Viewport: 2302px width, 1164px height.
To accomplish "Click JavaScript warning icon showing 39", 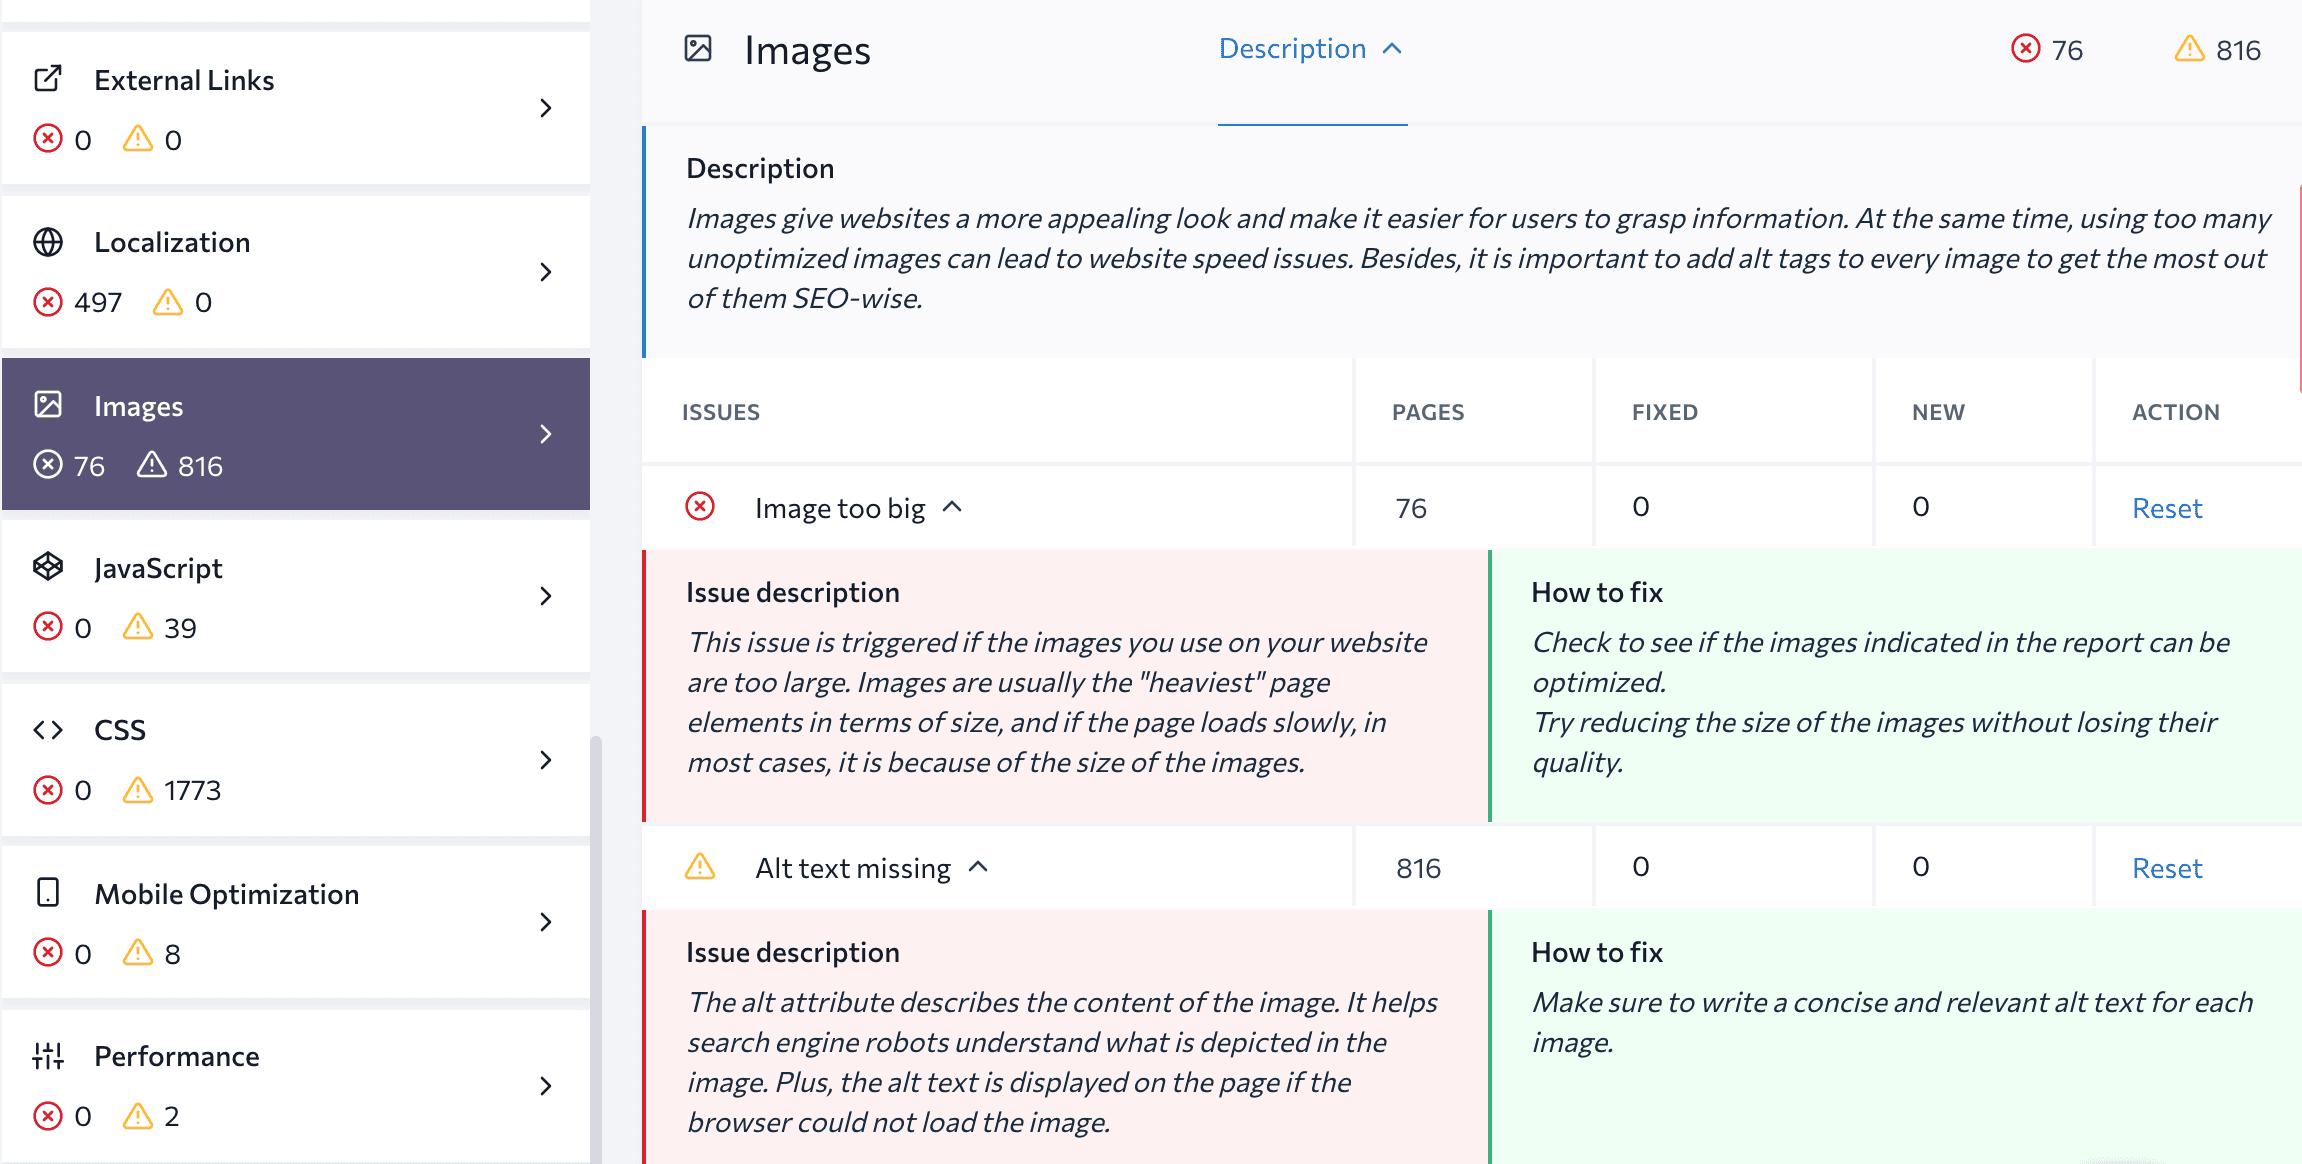I will click(x=138, y=627).
